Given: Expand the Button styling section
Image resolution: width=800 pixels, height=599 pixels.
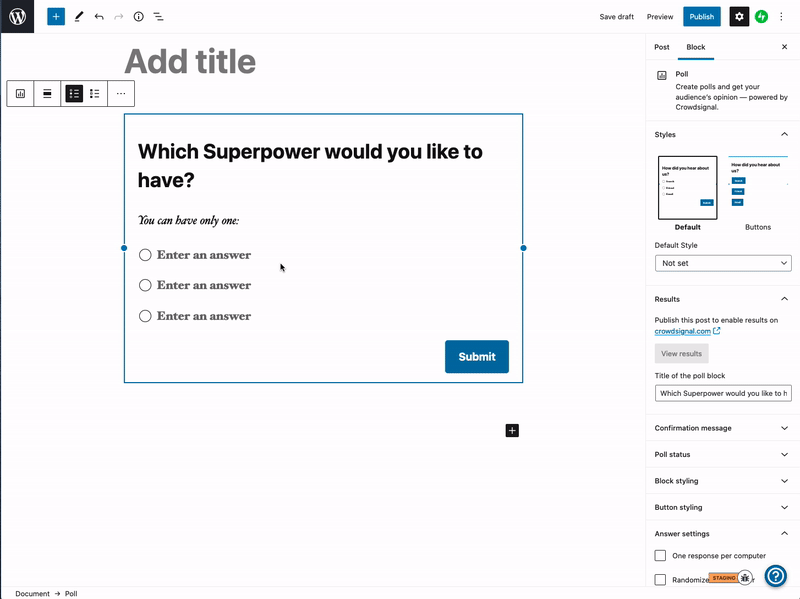Looking at the screenshot, I should click(x=723, y=507).
